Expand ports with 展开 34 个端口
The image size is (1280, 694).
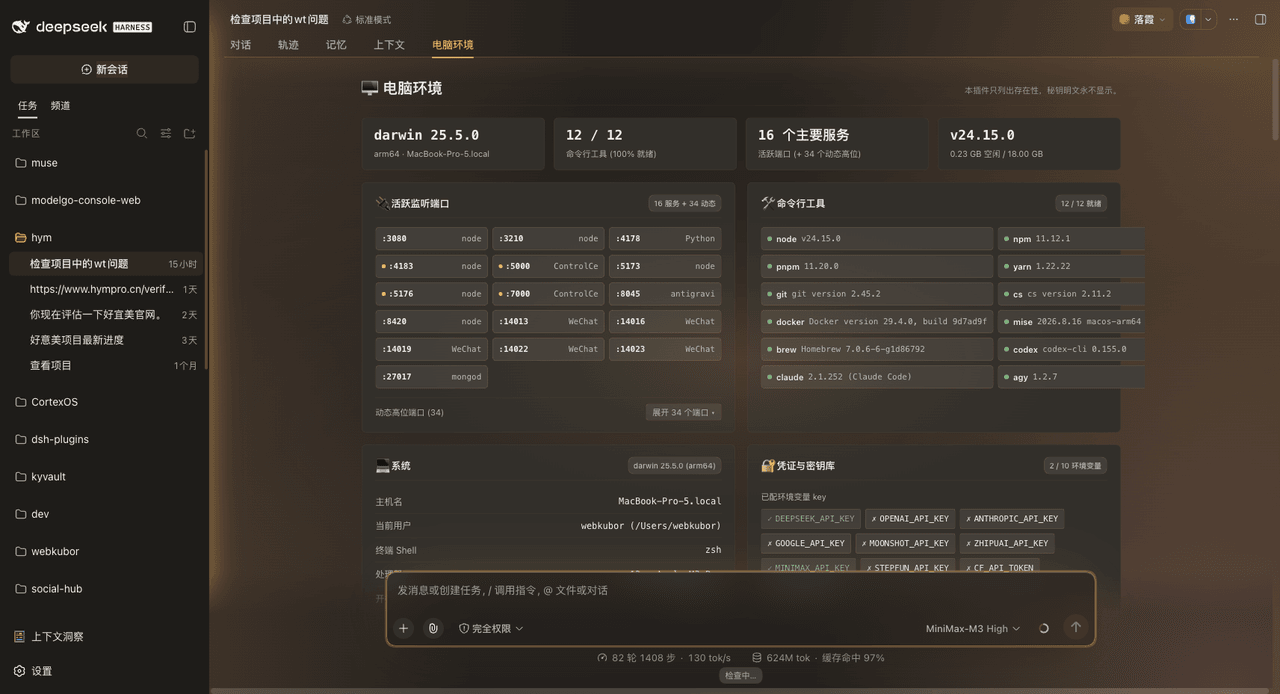pos(683,412)
